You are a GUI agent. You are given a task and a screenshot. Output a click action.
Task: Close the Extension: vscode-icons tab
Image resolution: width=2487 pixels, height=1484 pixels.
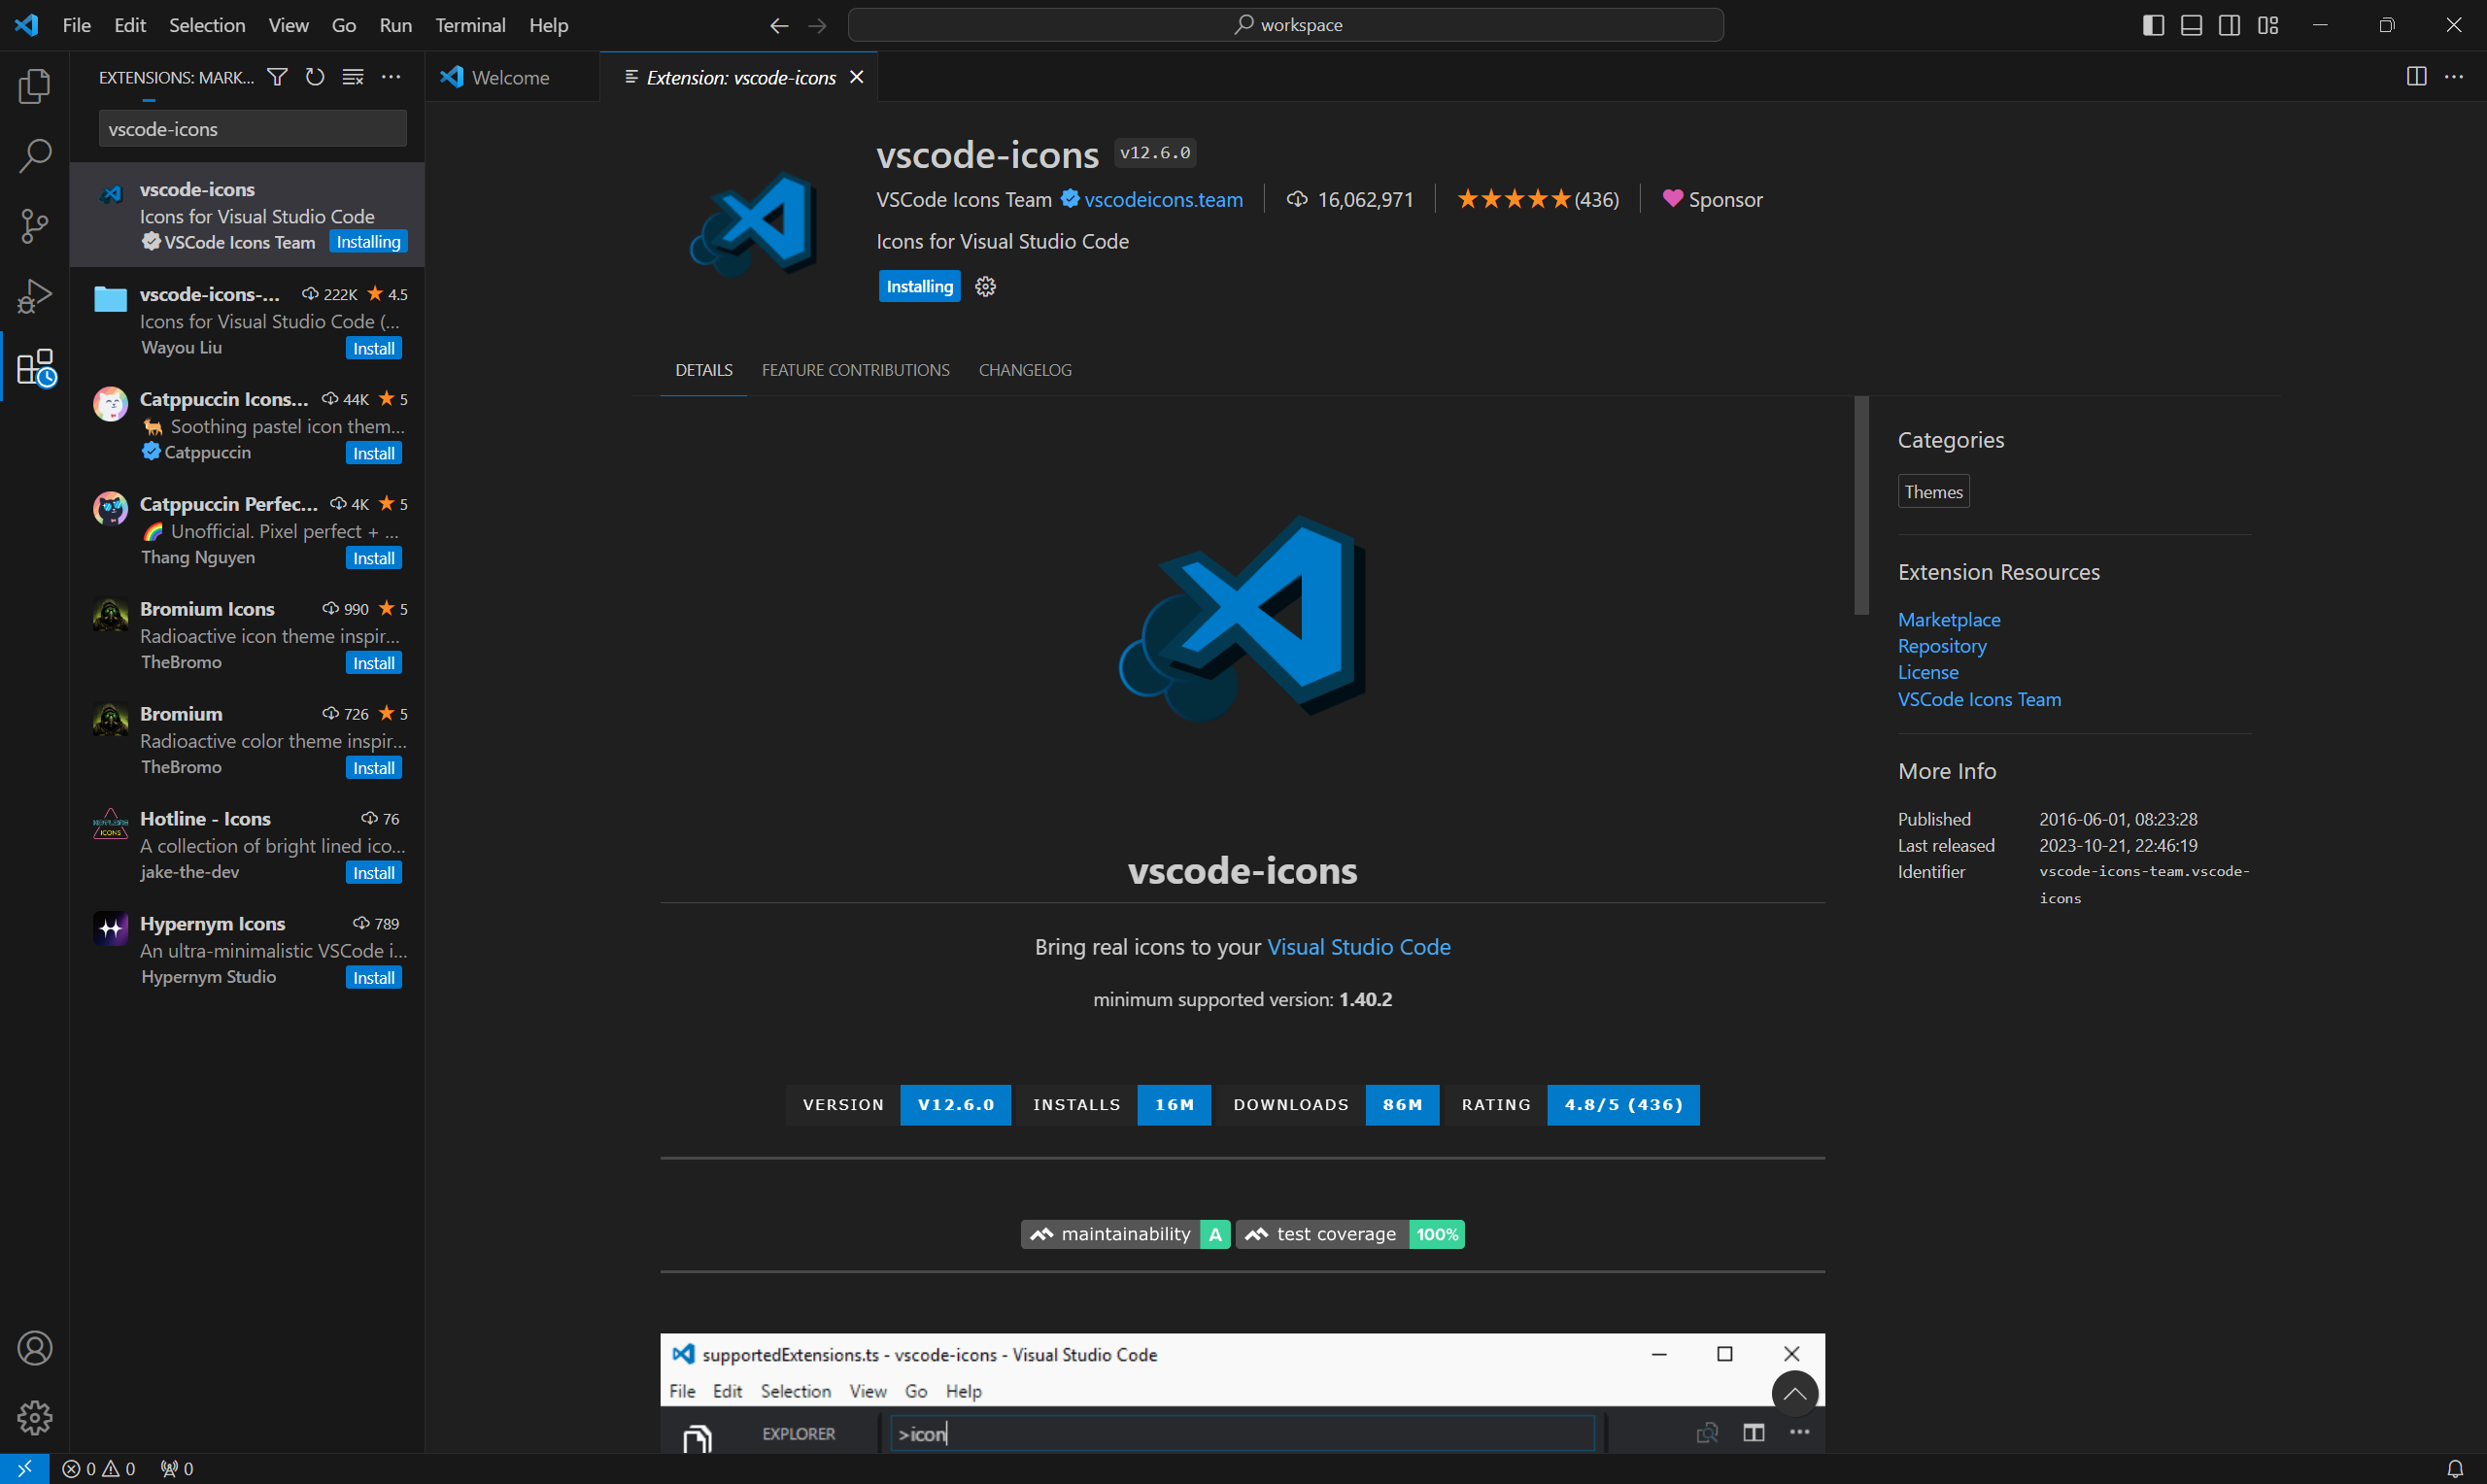point(857,77)
